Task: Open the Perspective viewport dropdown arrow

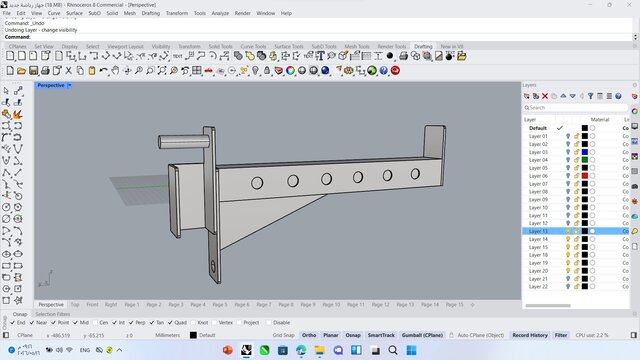Action: click(69, 85)
